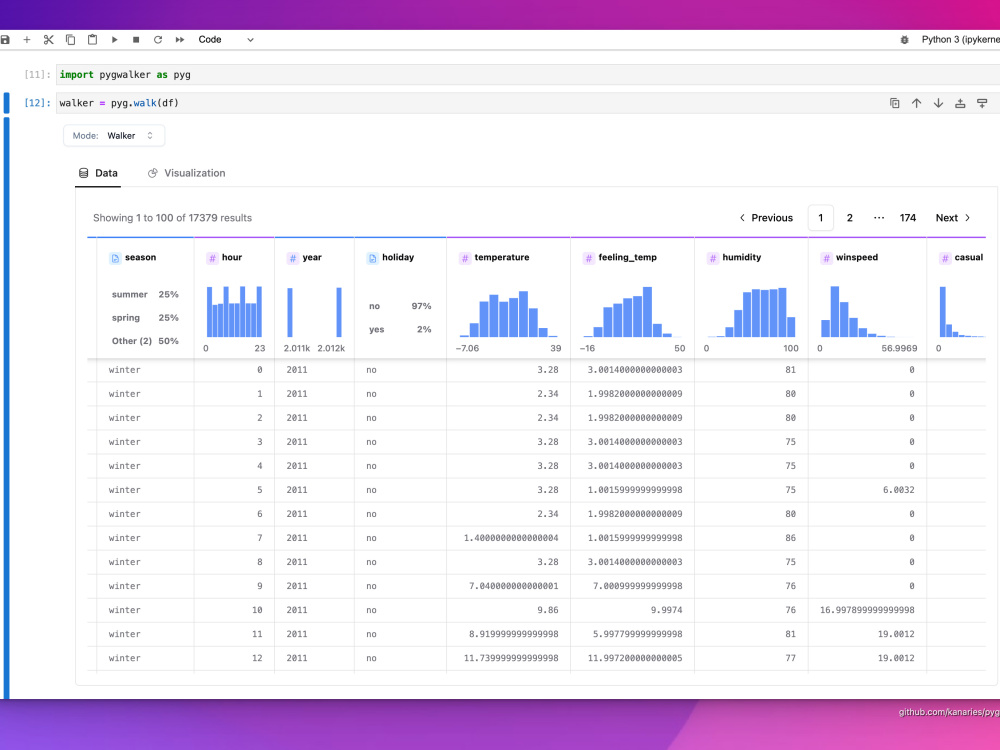Click the winspeed column hash icon
The width and height of the screenshot is (1000, 750).
pyautogui.click(x=827, y=258)
